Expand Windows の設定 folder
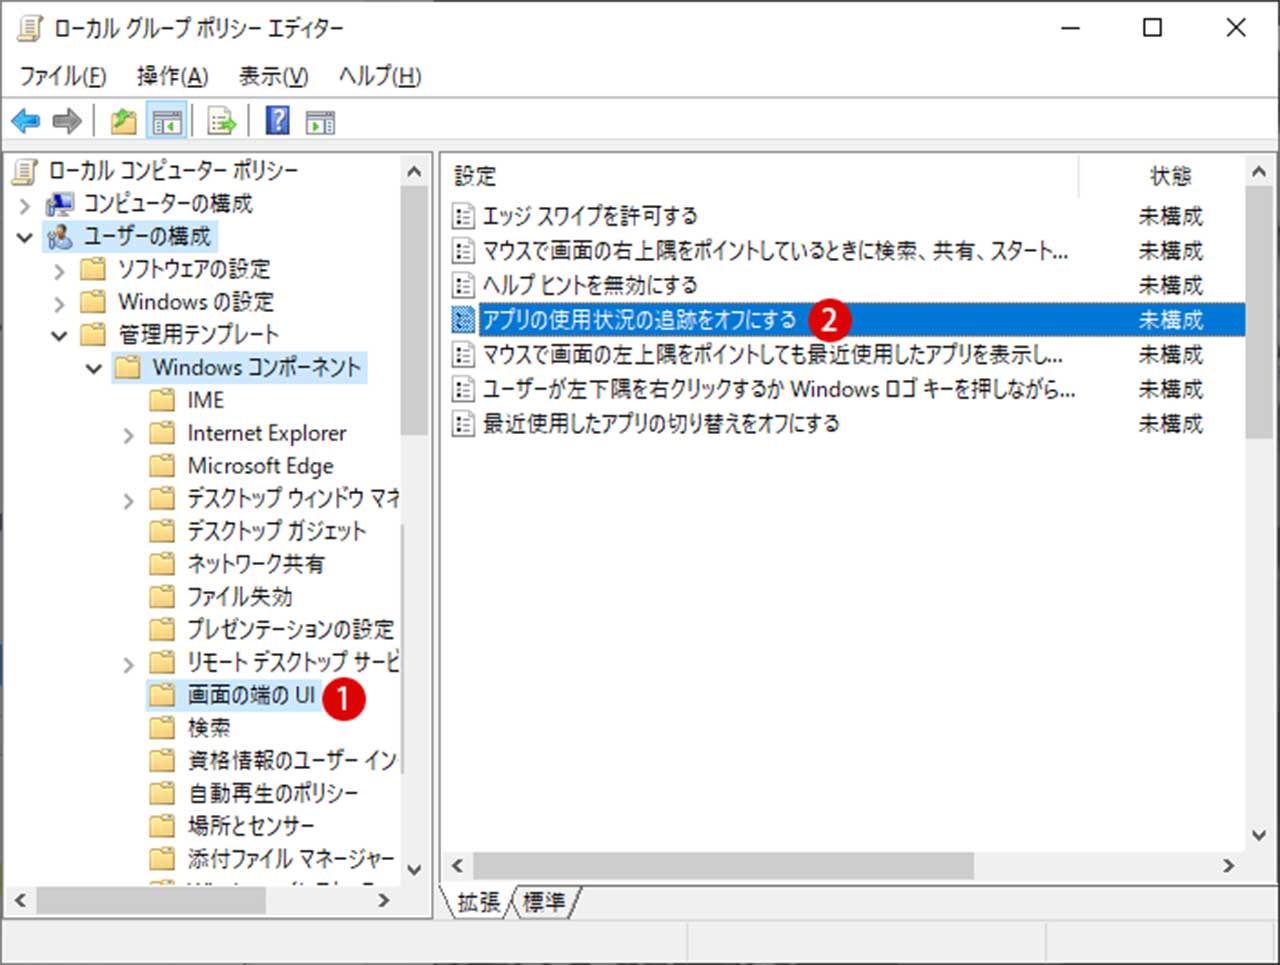The height and width of the screenshot is (965, 1280). coord(59,303)
